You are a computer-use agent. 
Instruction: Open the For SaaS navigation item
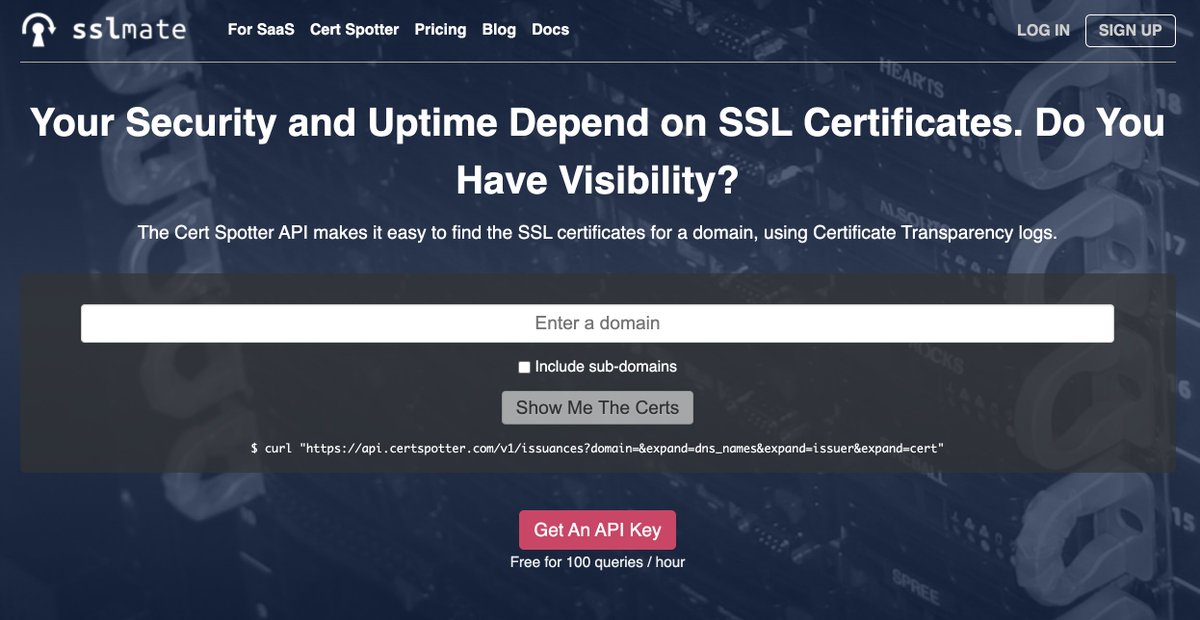[x=260, y=30]
